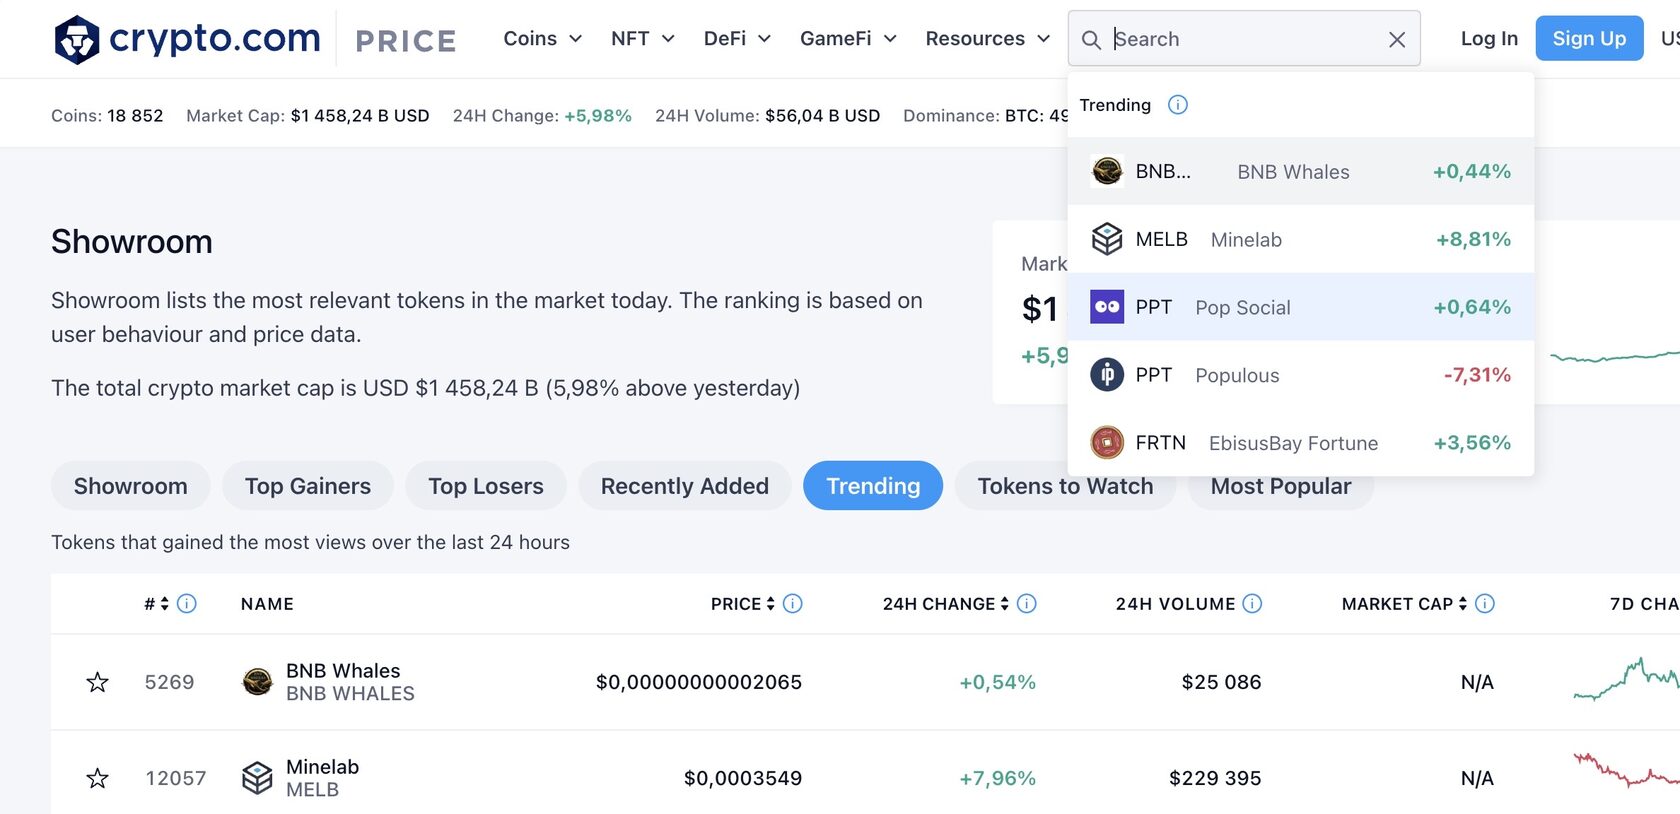Click the Log In link
Screen dimensions: 1680x814
(x=1489, y=39)
